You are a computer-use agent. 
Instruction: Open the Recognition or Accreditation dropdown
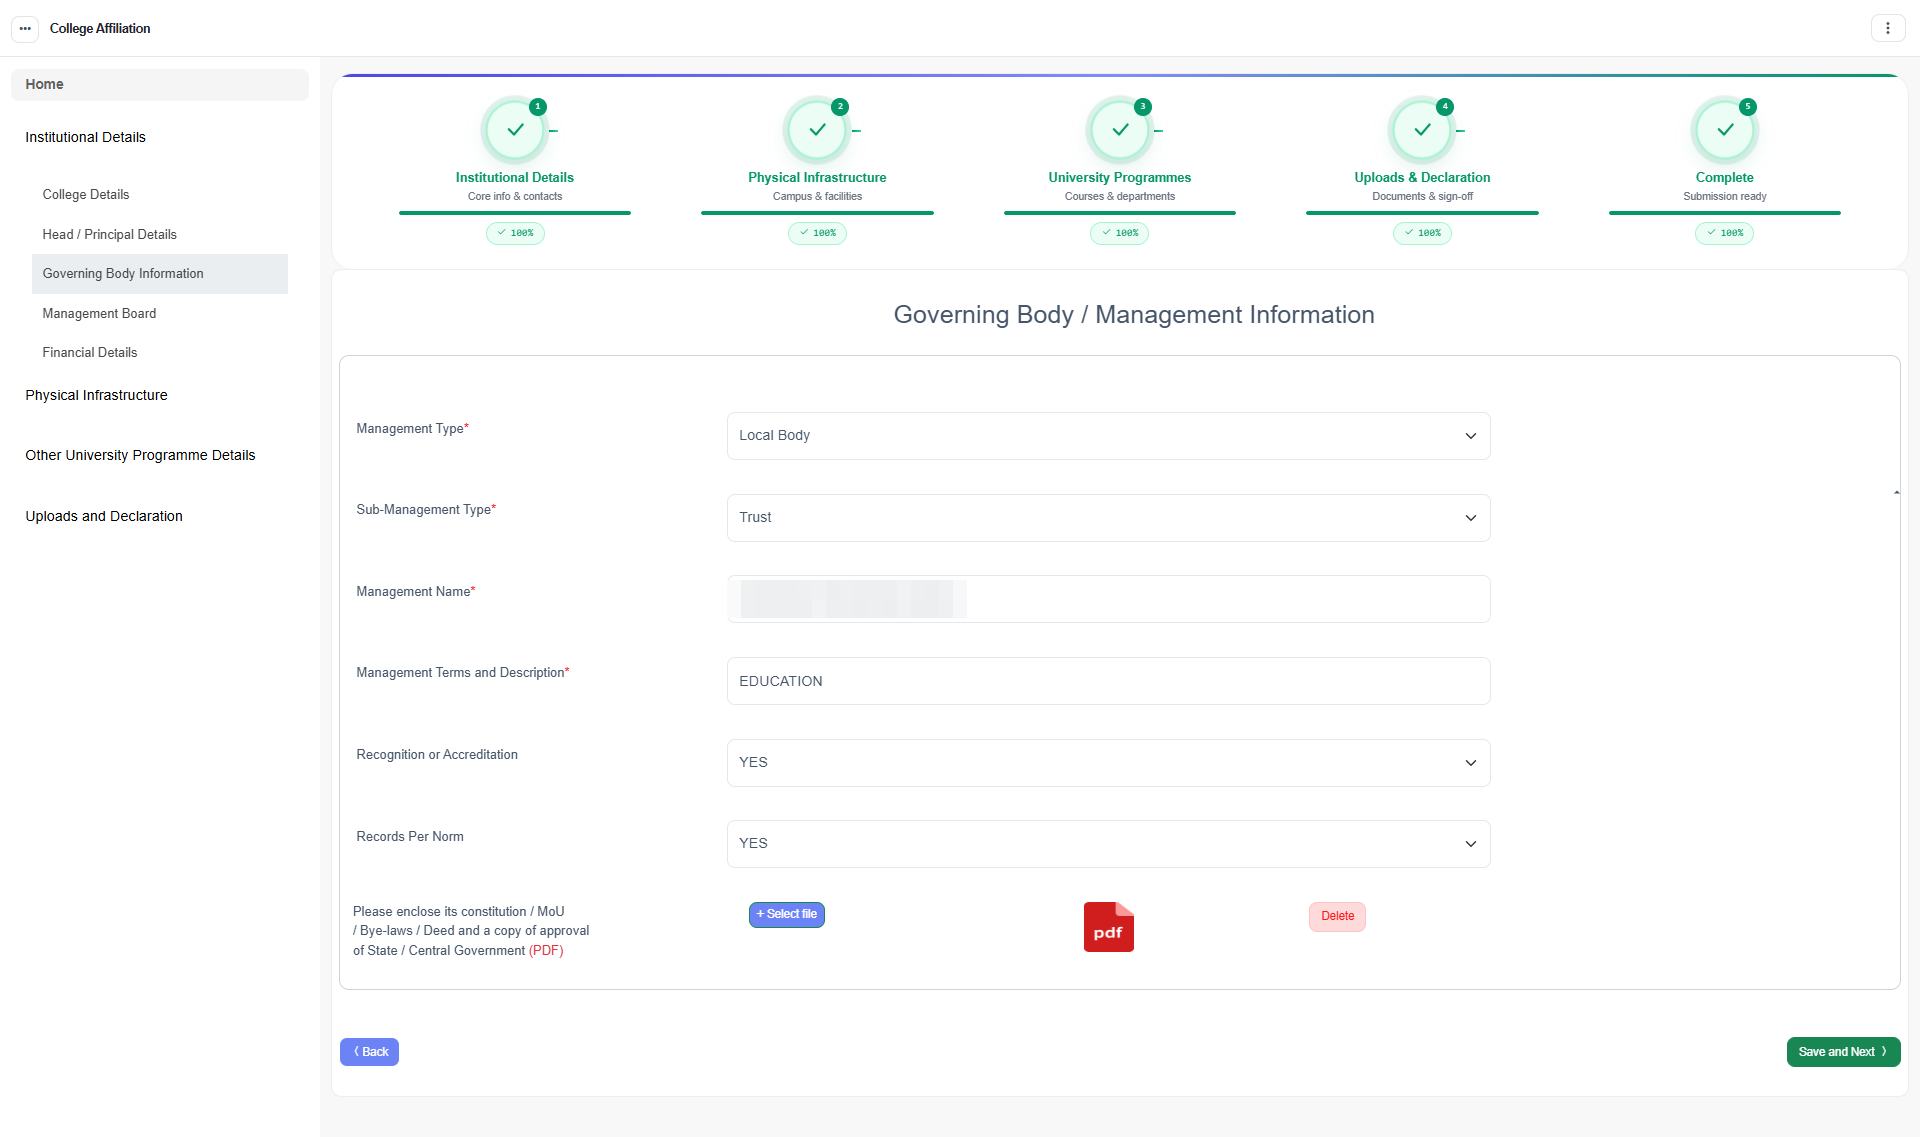tap(1108, 763)
